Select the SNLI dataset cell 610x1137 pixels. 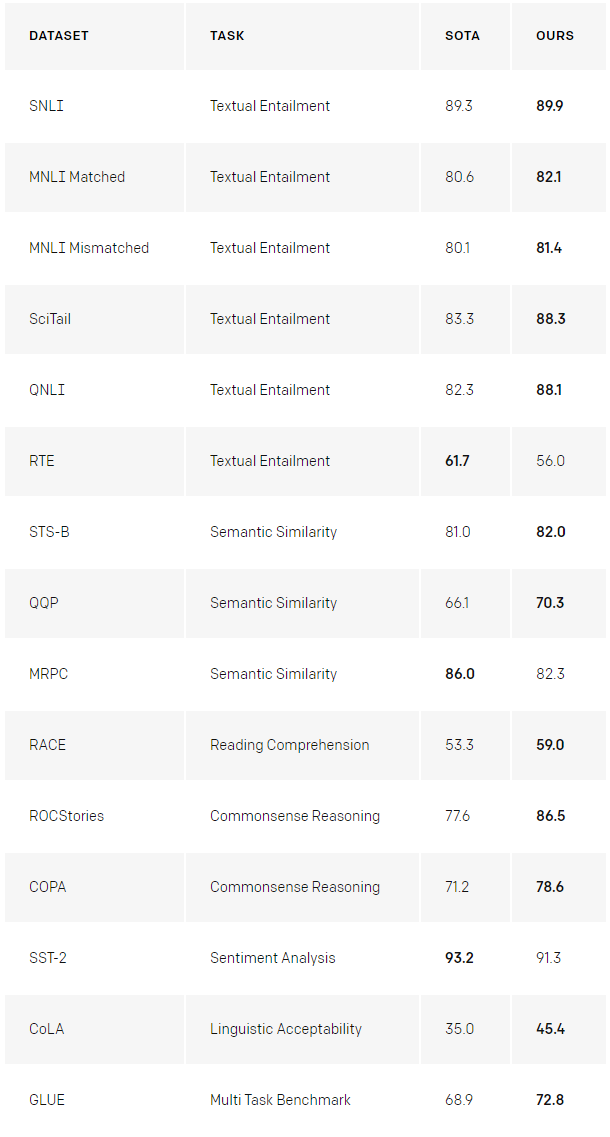46,106
